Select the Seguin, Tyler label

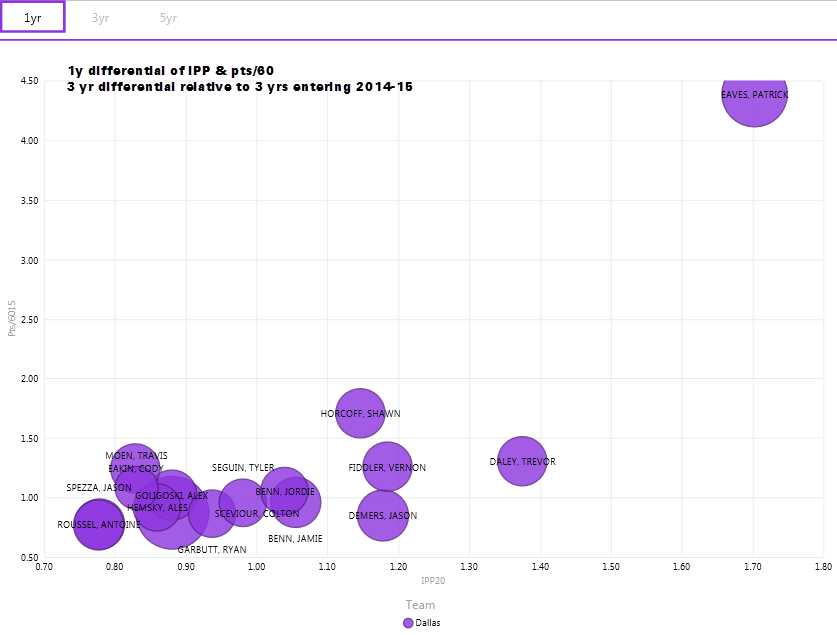[242, 468]
